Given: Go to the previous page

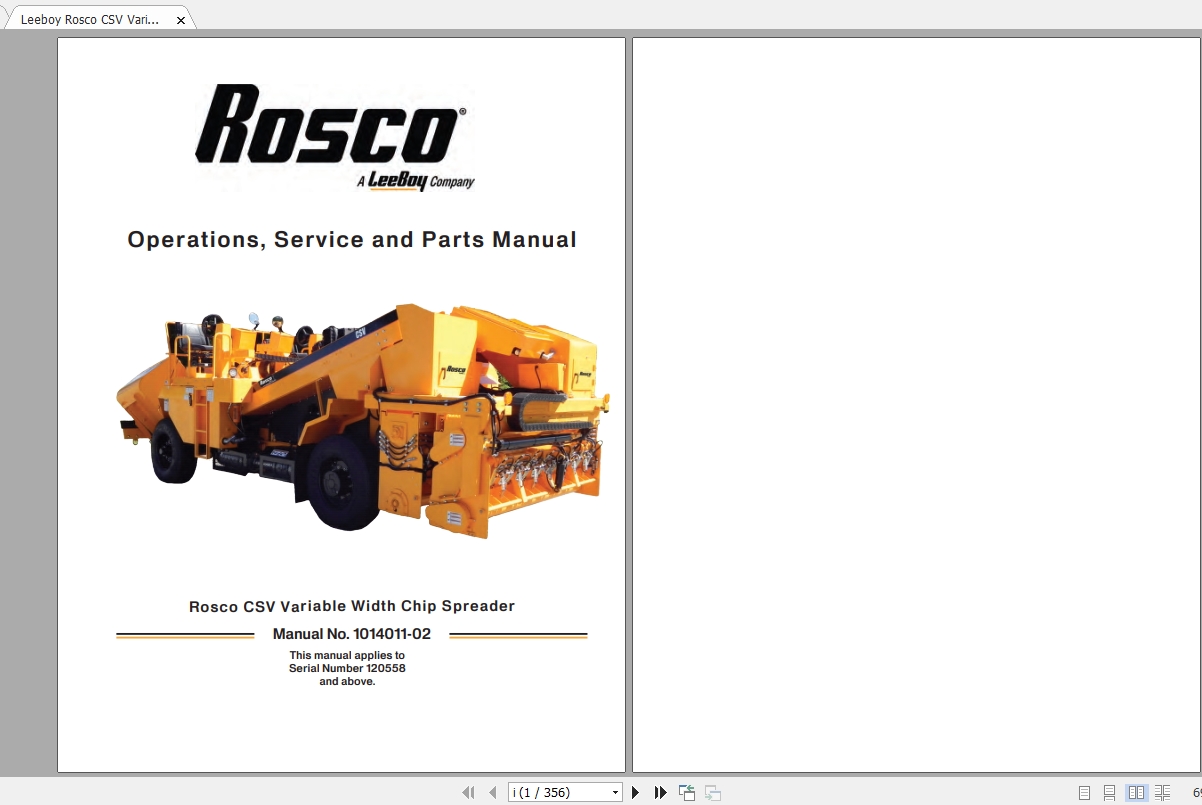Looking at the screenshot, I should [492, 792].
